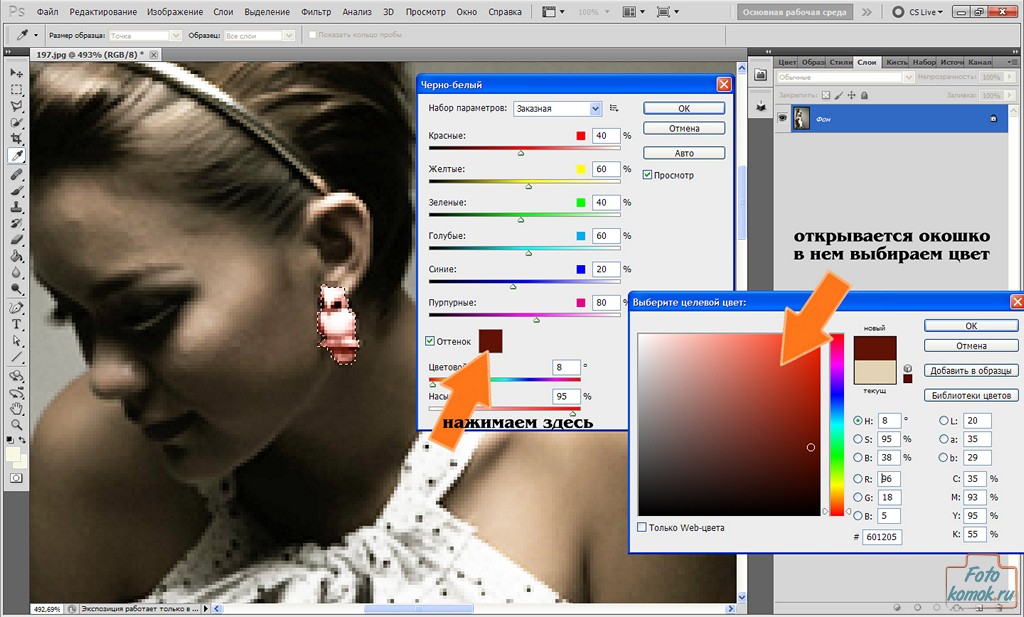Switch to the Стили panel tab
Image resolution: width=1024 pixels, height=617 pixels.
click(x=841, y=62)
